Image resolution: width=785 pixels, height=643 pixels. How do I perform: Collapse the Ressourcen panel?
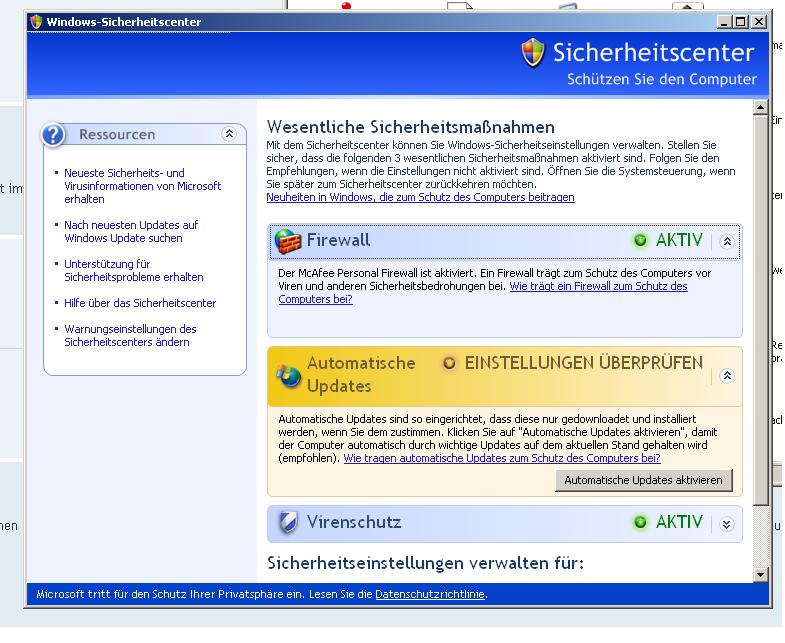click(x=229, y=134)
